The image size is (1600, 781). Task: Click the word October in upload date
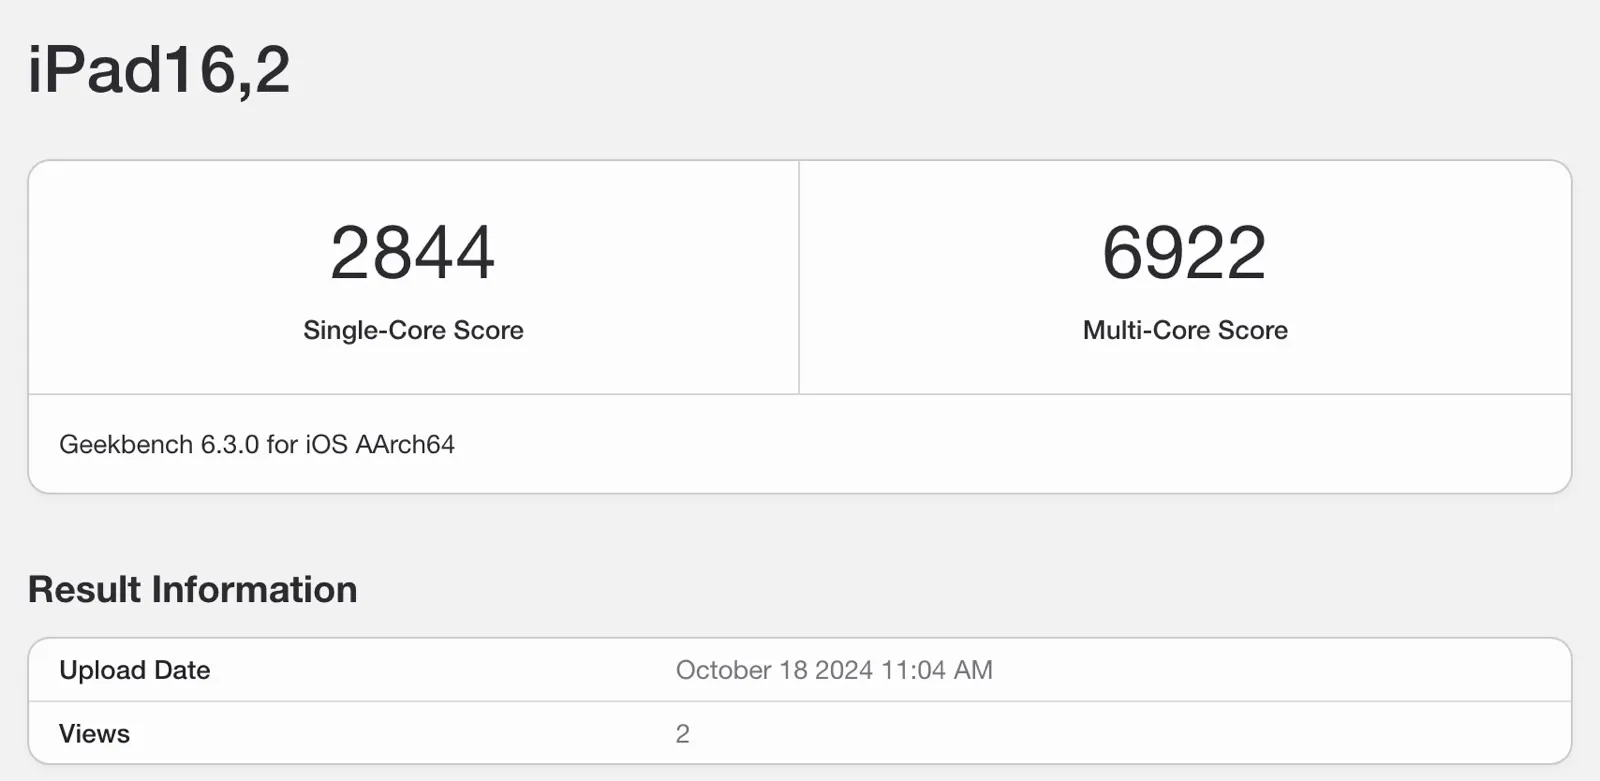[x=724, y=670]
